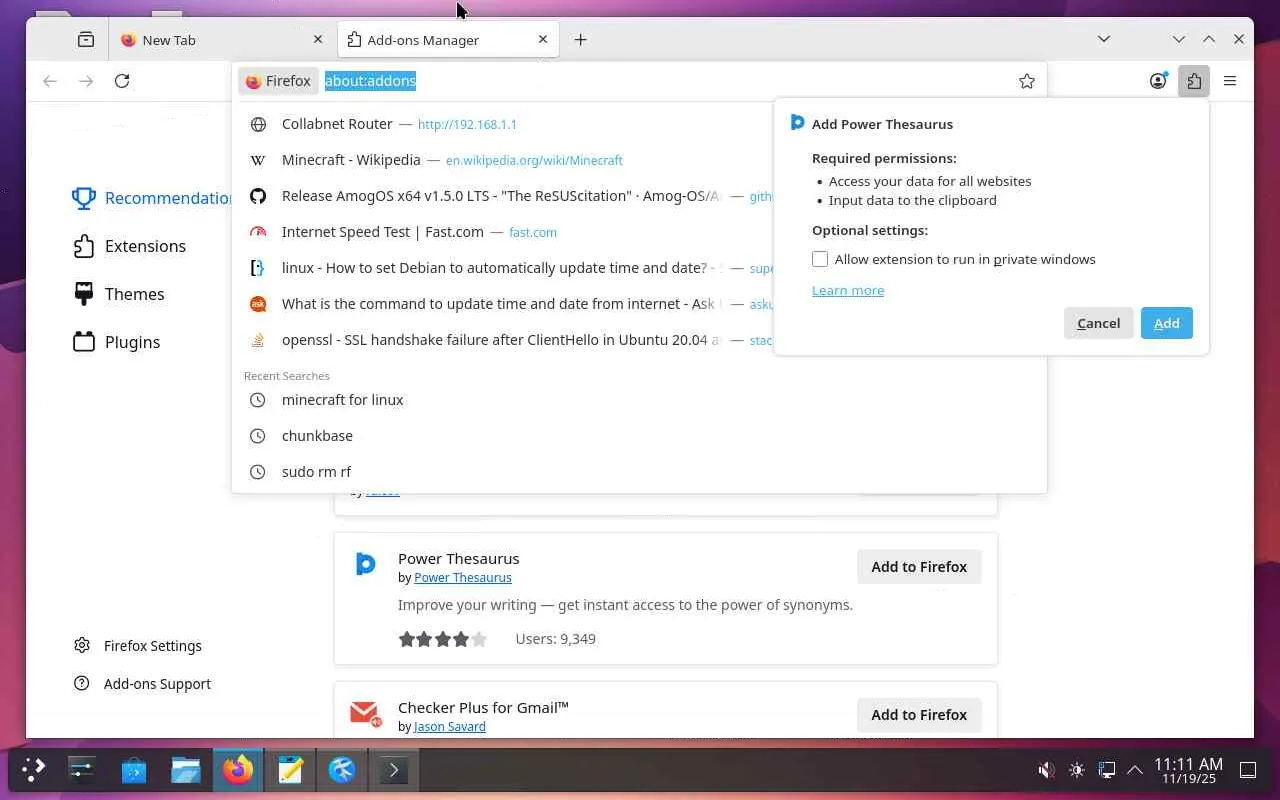
Task: Open the Extensions toolbar button
Action: pyautogui.click(x=1194, y=81)
